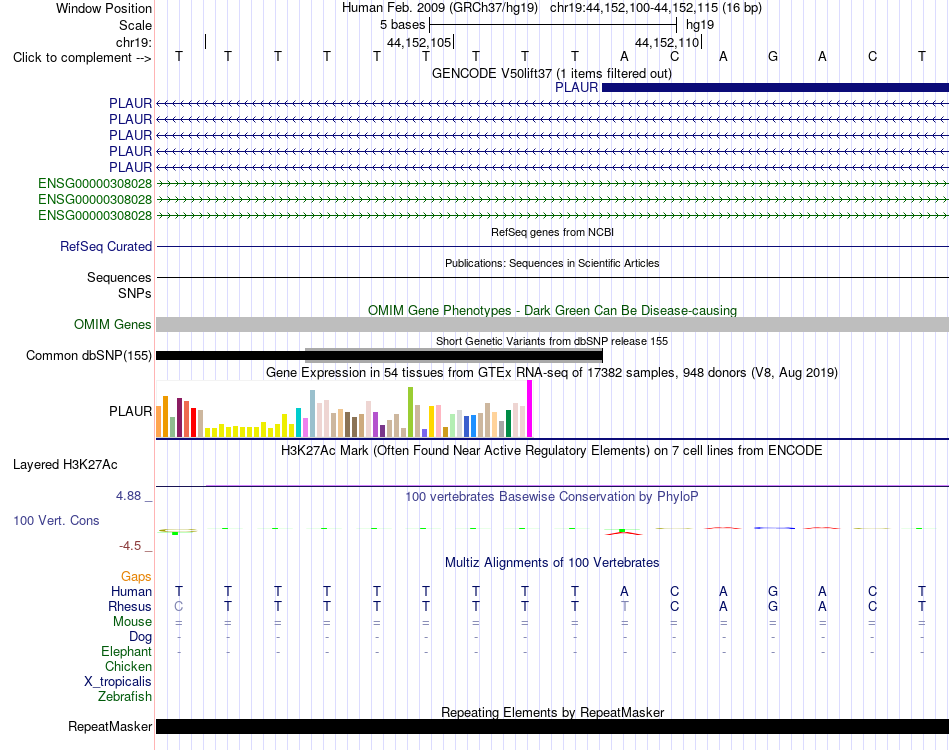950x750 pixels.
Task: Click the 'Click to complement -->' label
Action: click(82, 58)
